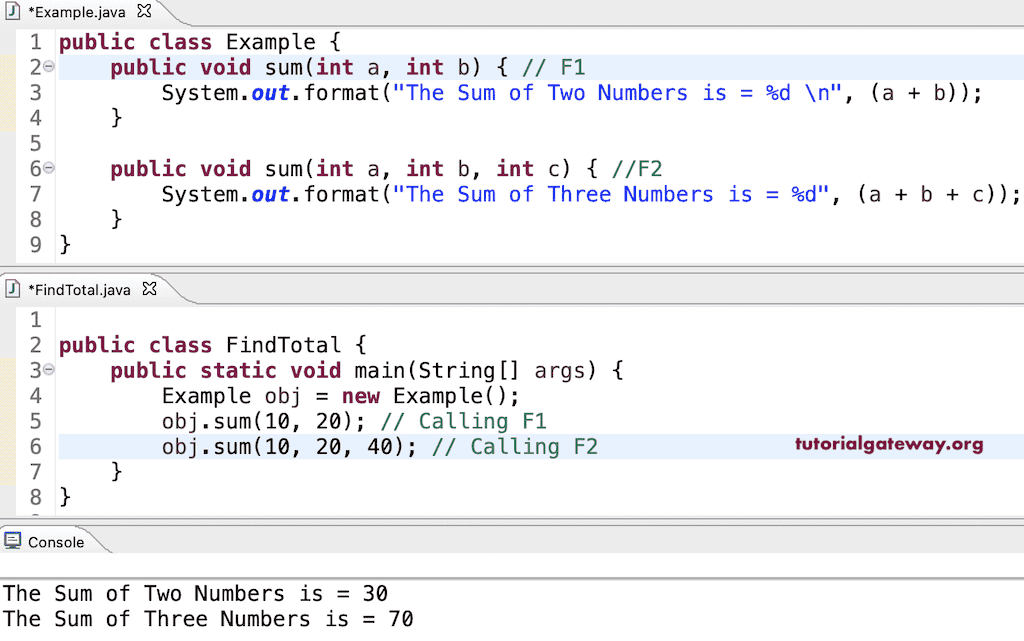Click the Console panel icon
This screenshot has width=1024, height=641.
[12, 541]
